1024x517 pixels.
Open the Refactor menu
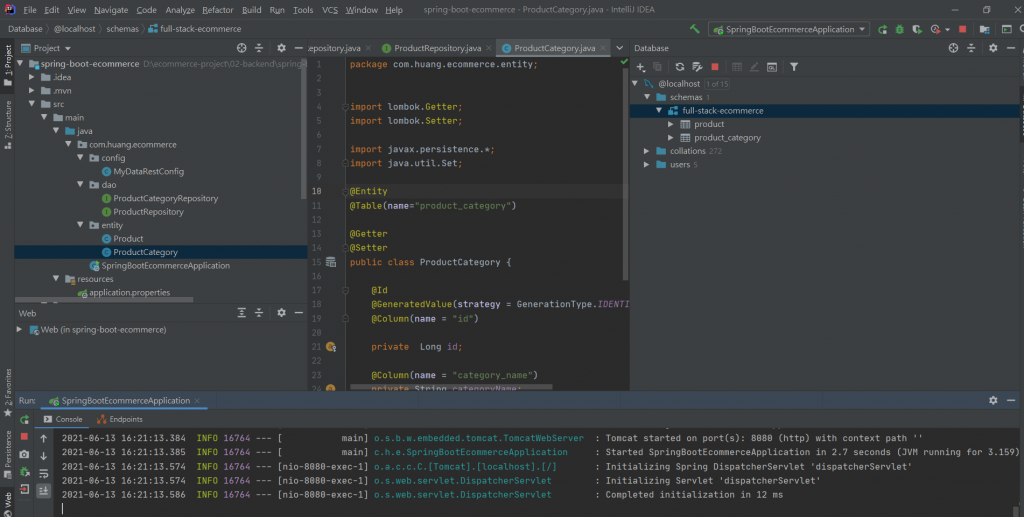coord(217,9)
